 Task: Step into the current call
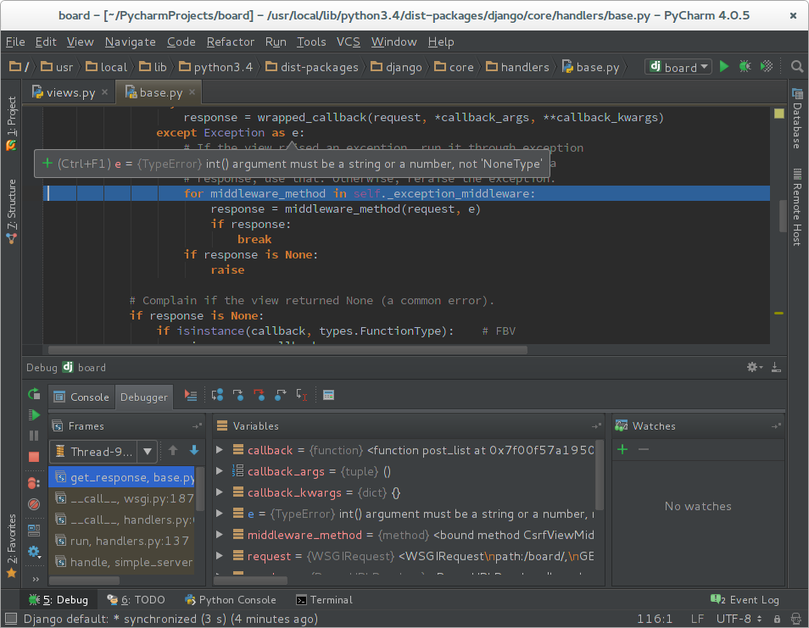(238, 396)
